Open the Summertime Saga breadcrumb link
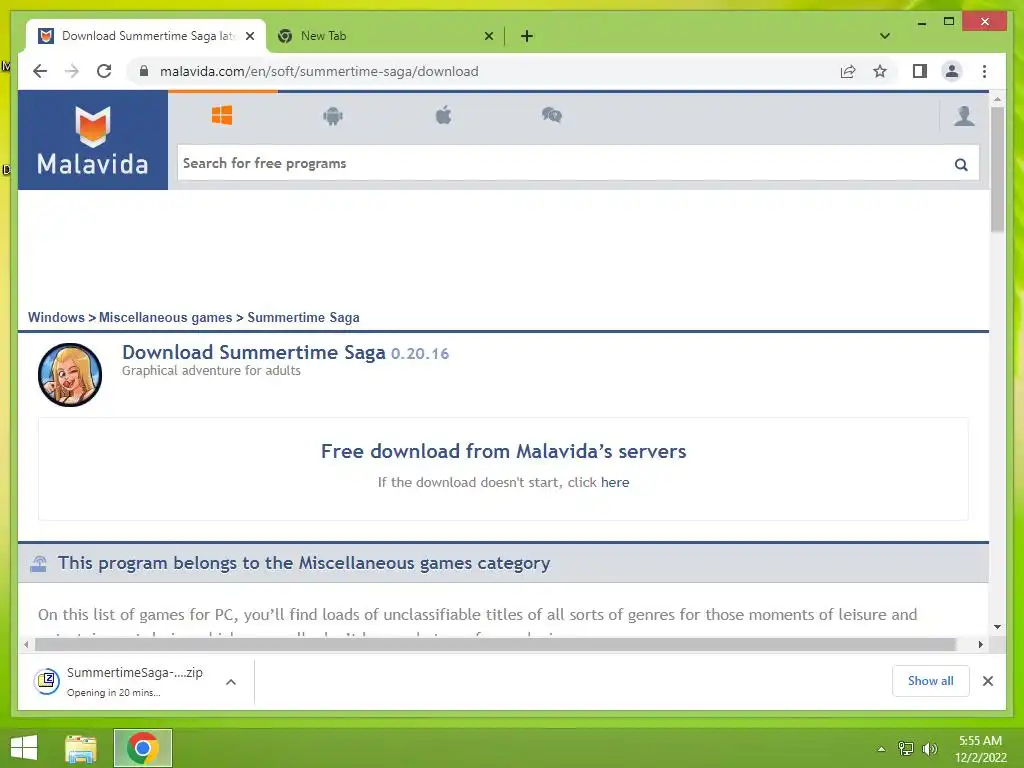Viewport: 1024px width, 768px height. coord(303,317)
